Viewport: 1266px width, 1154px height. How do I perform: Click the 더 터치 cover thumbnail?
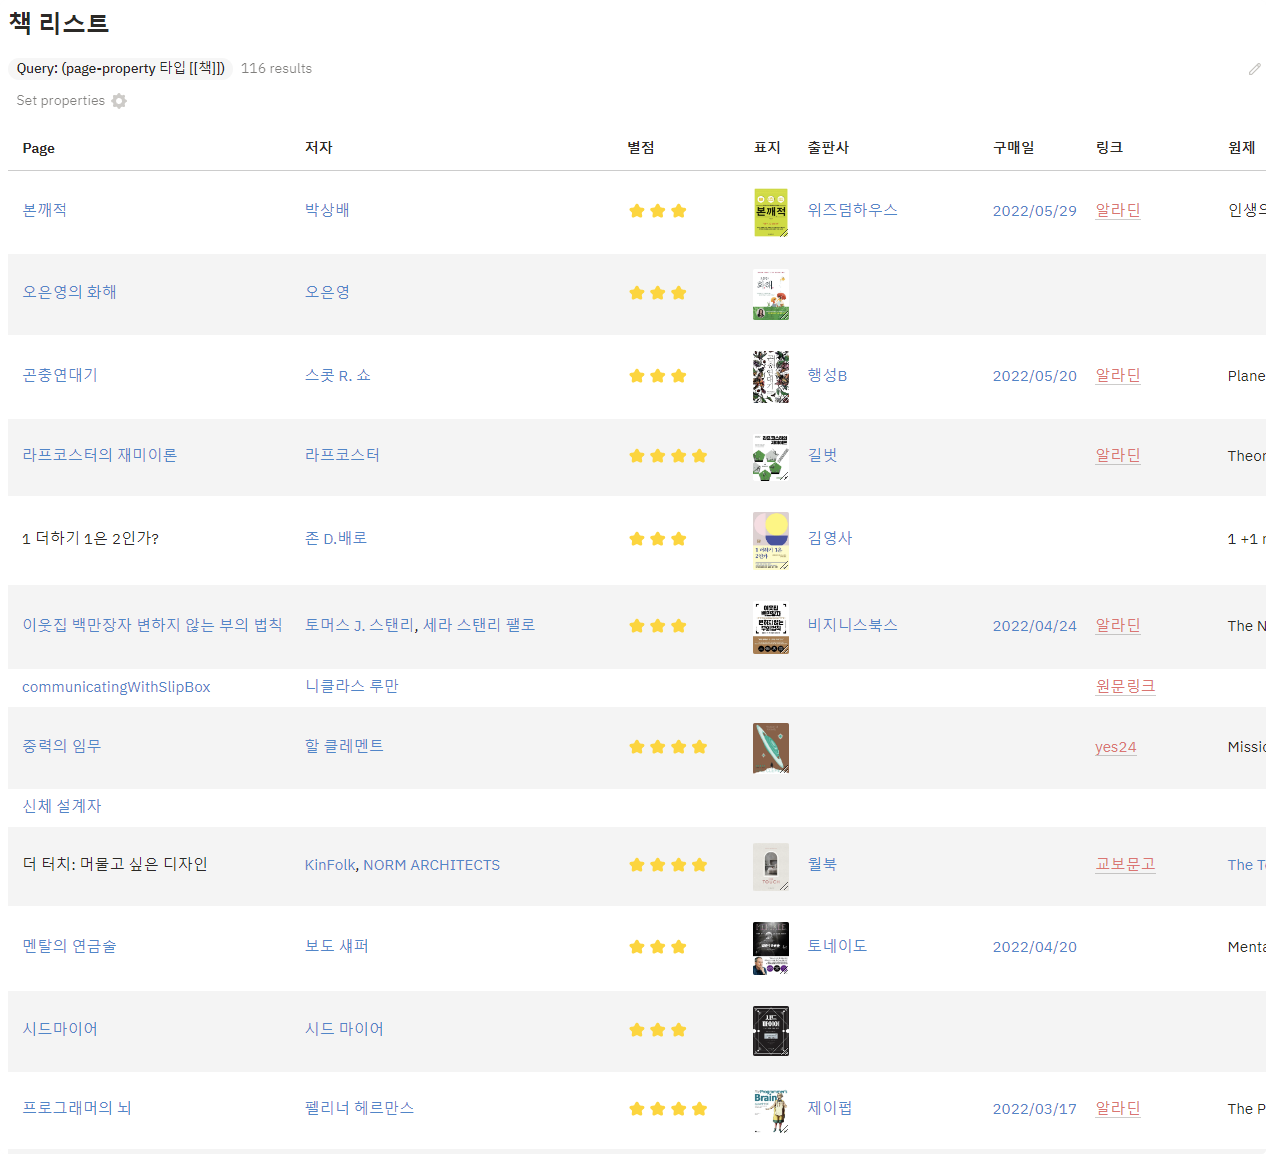(771, 867)
